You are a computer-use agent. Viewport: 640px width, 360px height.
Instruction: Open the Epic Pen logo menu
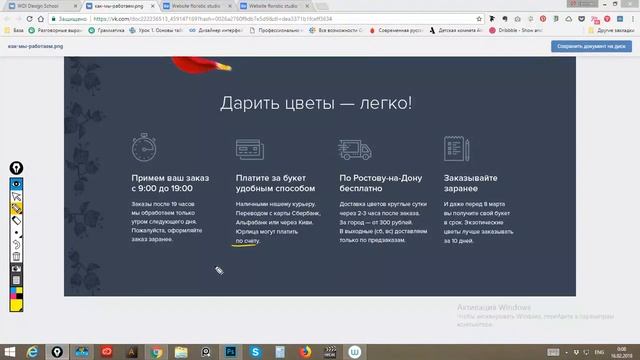click(16, 168)
